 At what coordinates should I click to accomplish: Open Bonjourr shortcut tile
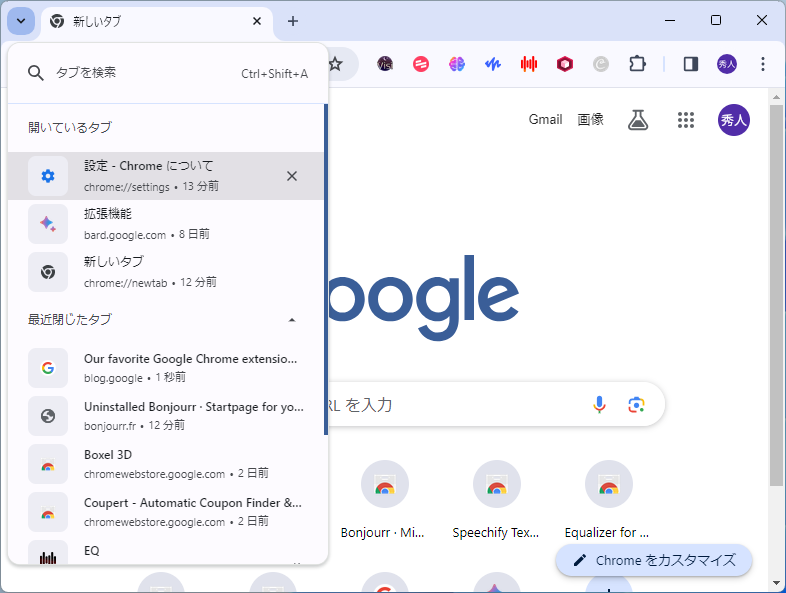(x=385, y=499)
